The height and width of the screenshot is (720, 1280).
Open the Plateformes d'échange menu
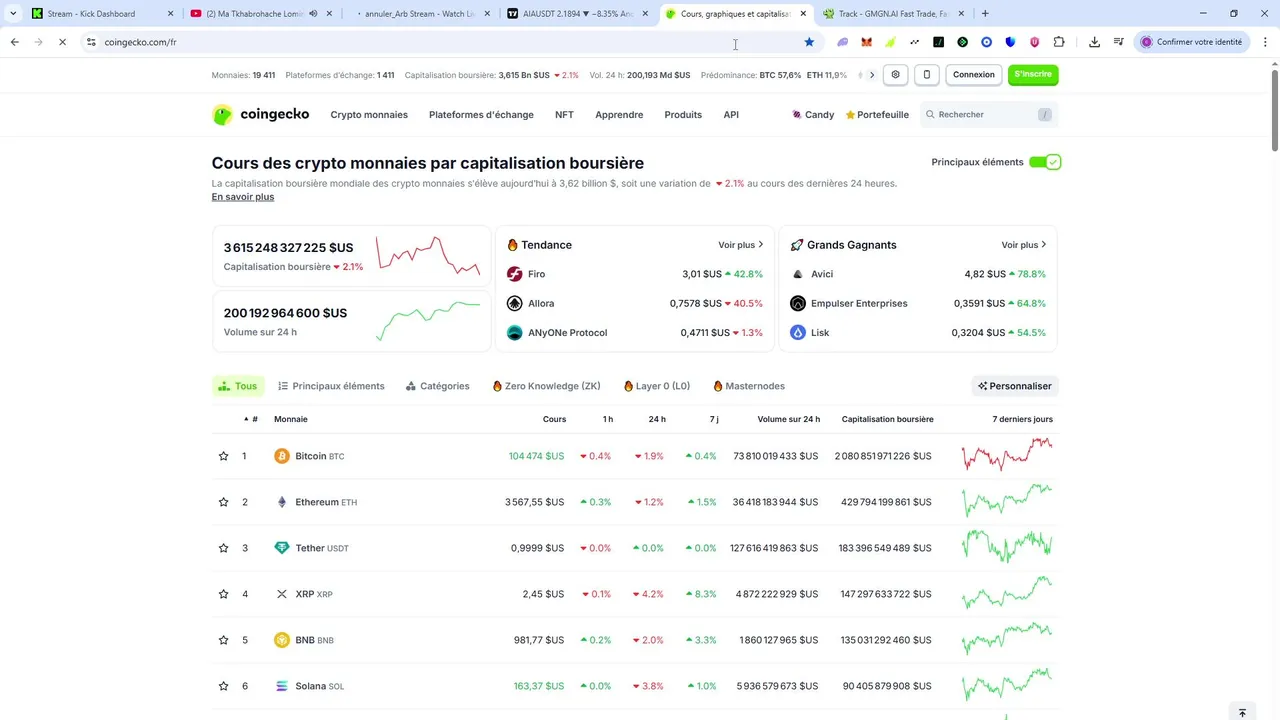(481, 115)
